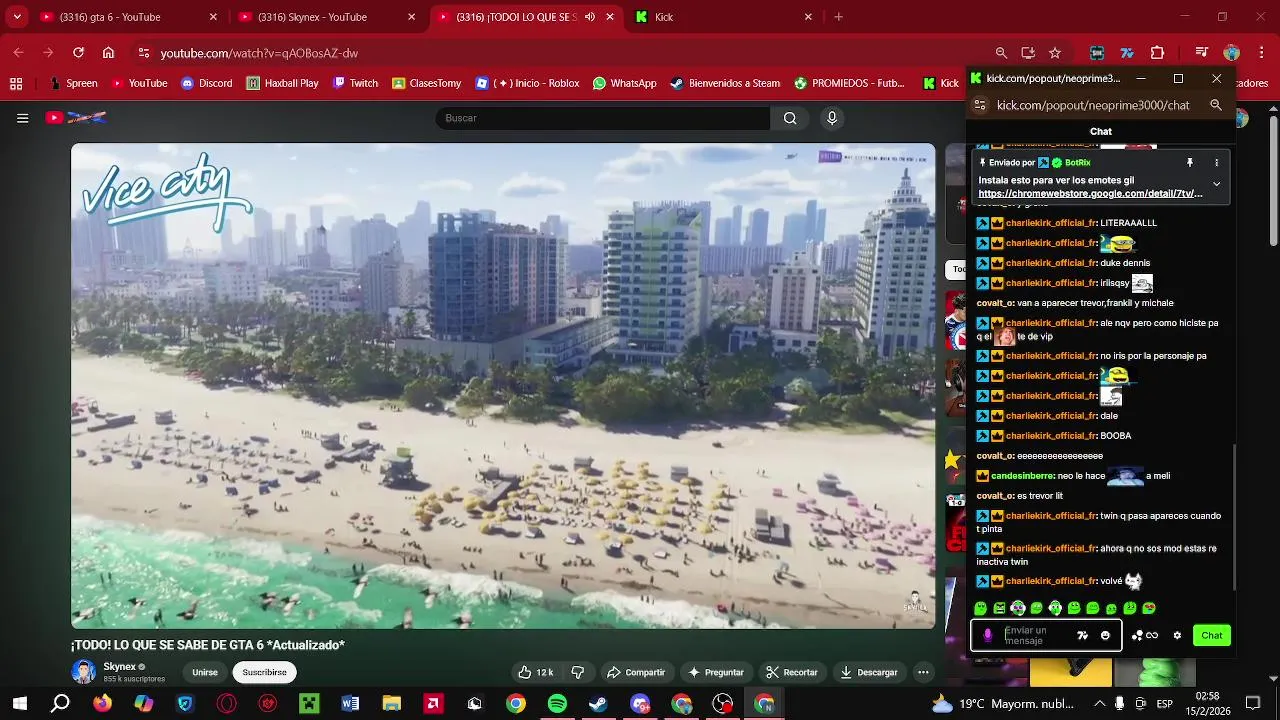View site info for Kick popout
1280x720 pixels.
click(x=980, y=105)
